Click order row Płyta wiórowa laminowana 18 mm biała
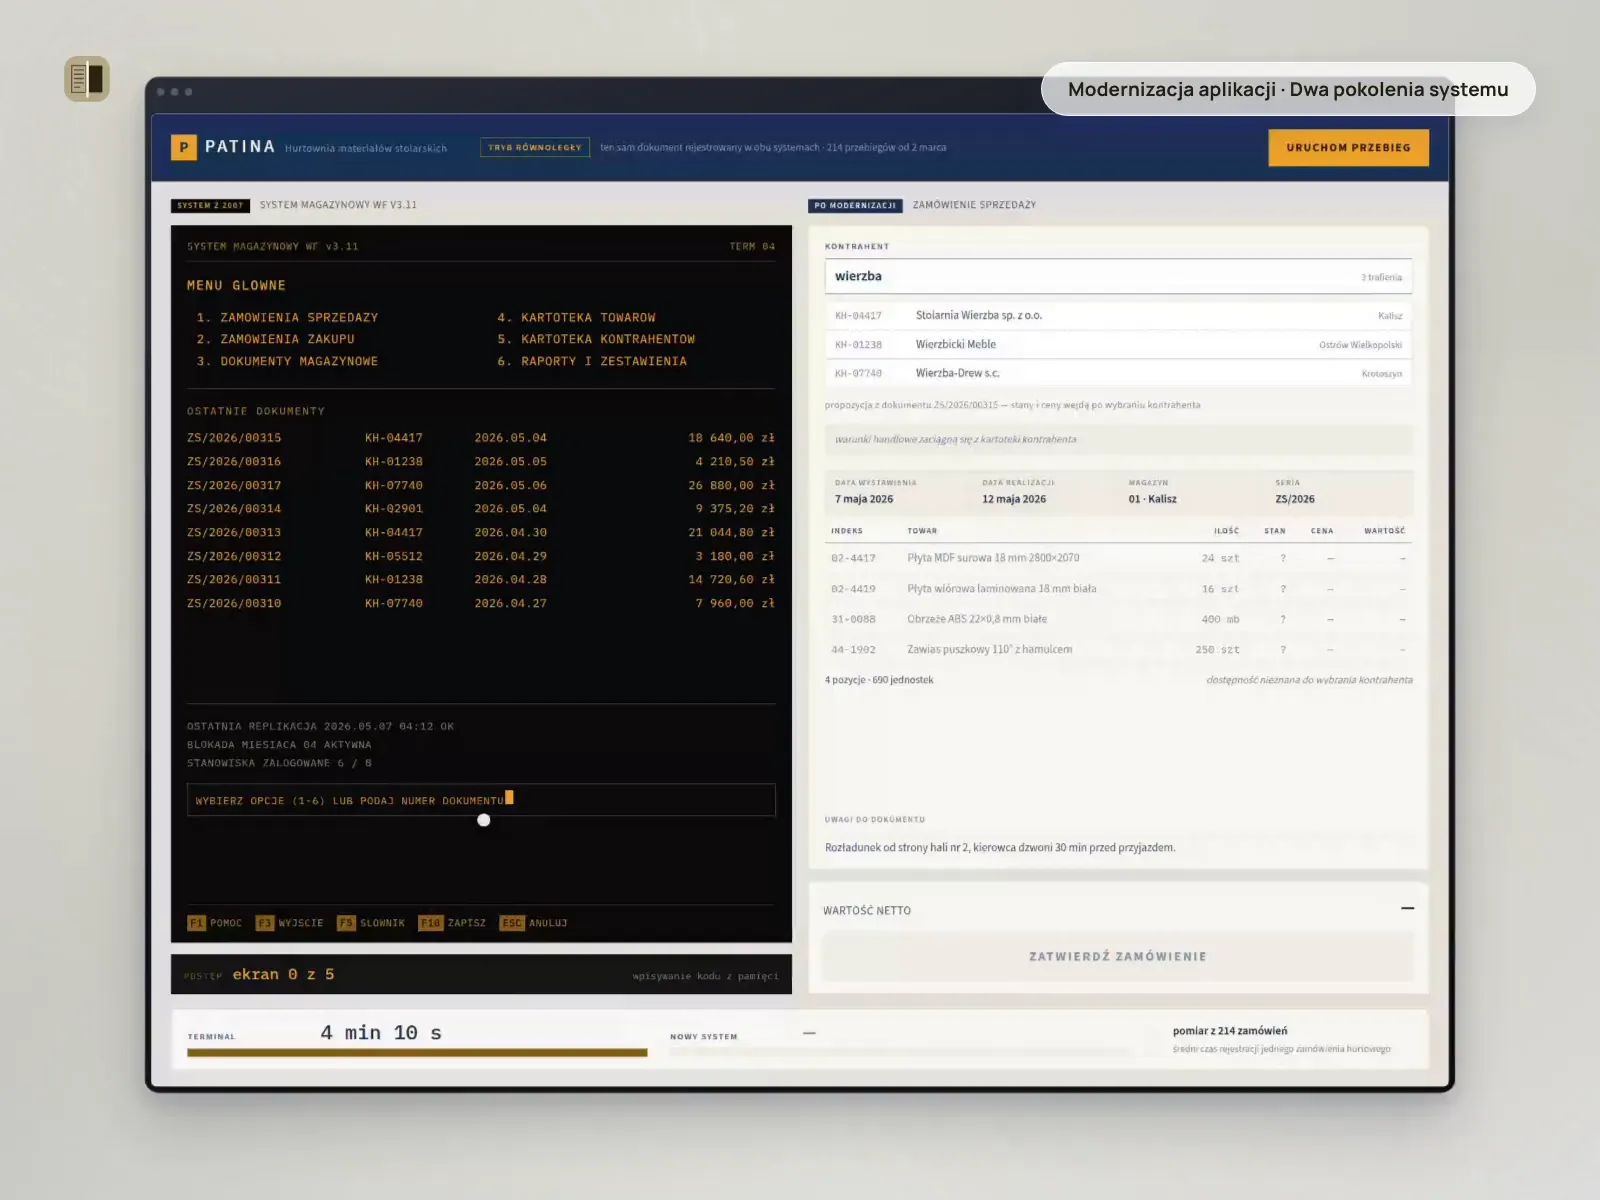Image resolution: width=1600 pixels, height=1200 pixels. pyautogui.click(x=1118, y=589)
